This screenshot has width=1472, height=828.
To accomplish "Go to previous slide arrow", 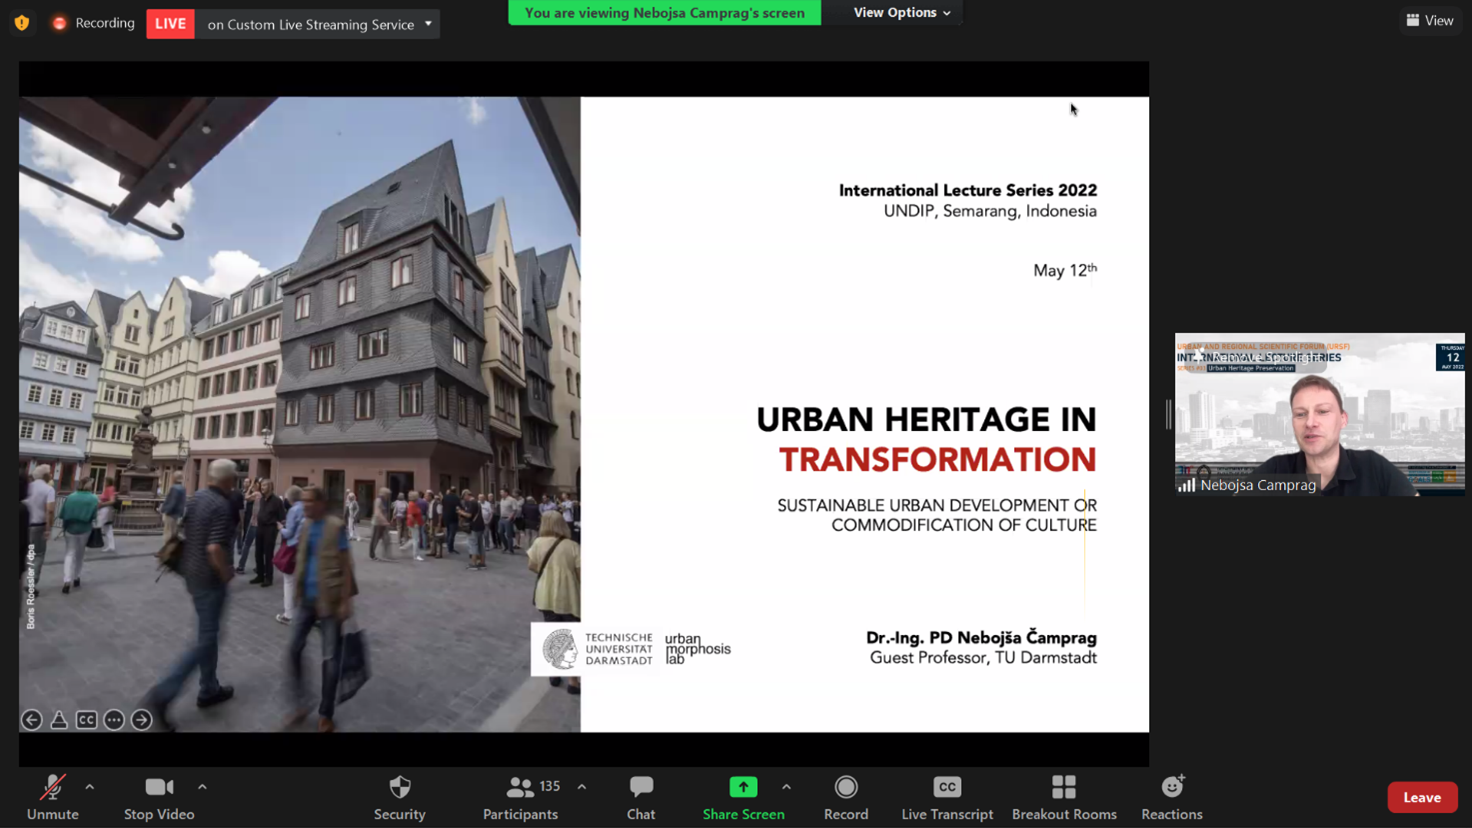I will click(32, 720).
